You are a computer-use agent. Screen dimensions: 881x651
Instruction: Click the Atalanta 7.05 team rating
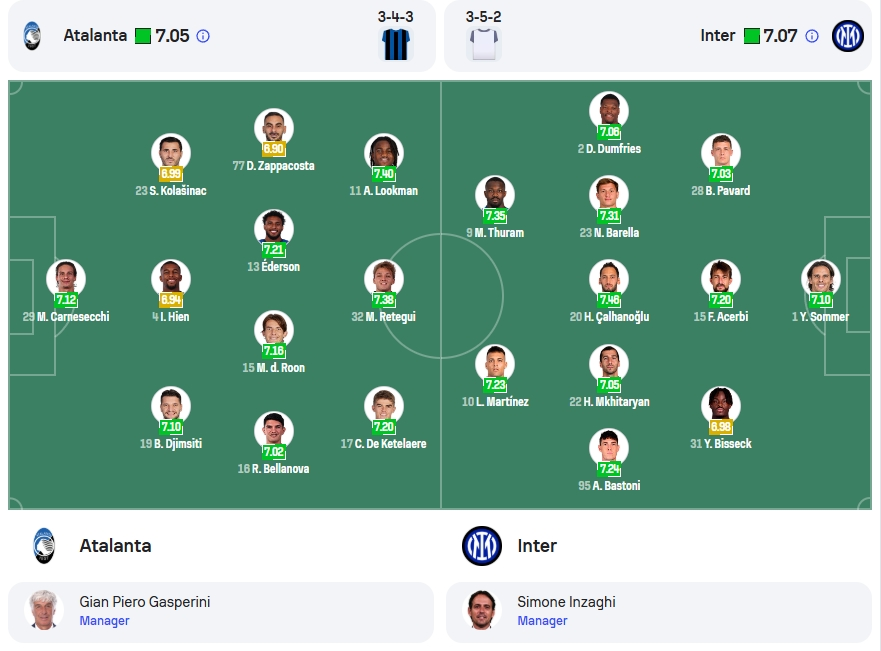172,36
